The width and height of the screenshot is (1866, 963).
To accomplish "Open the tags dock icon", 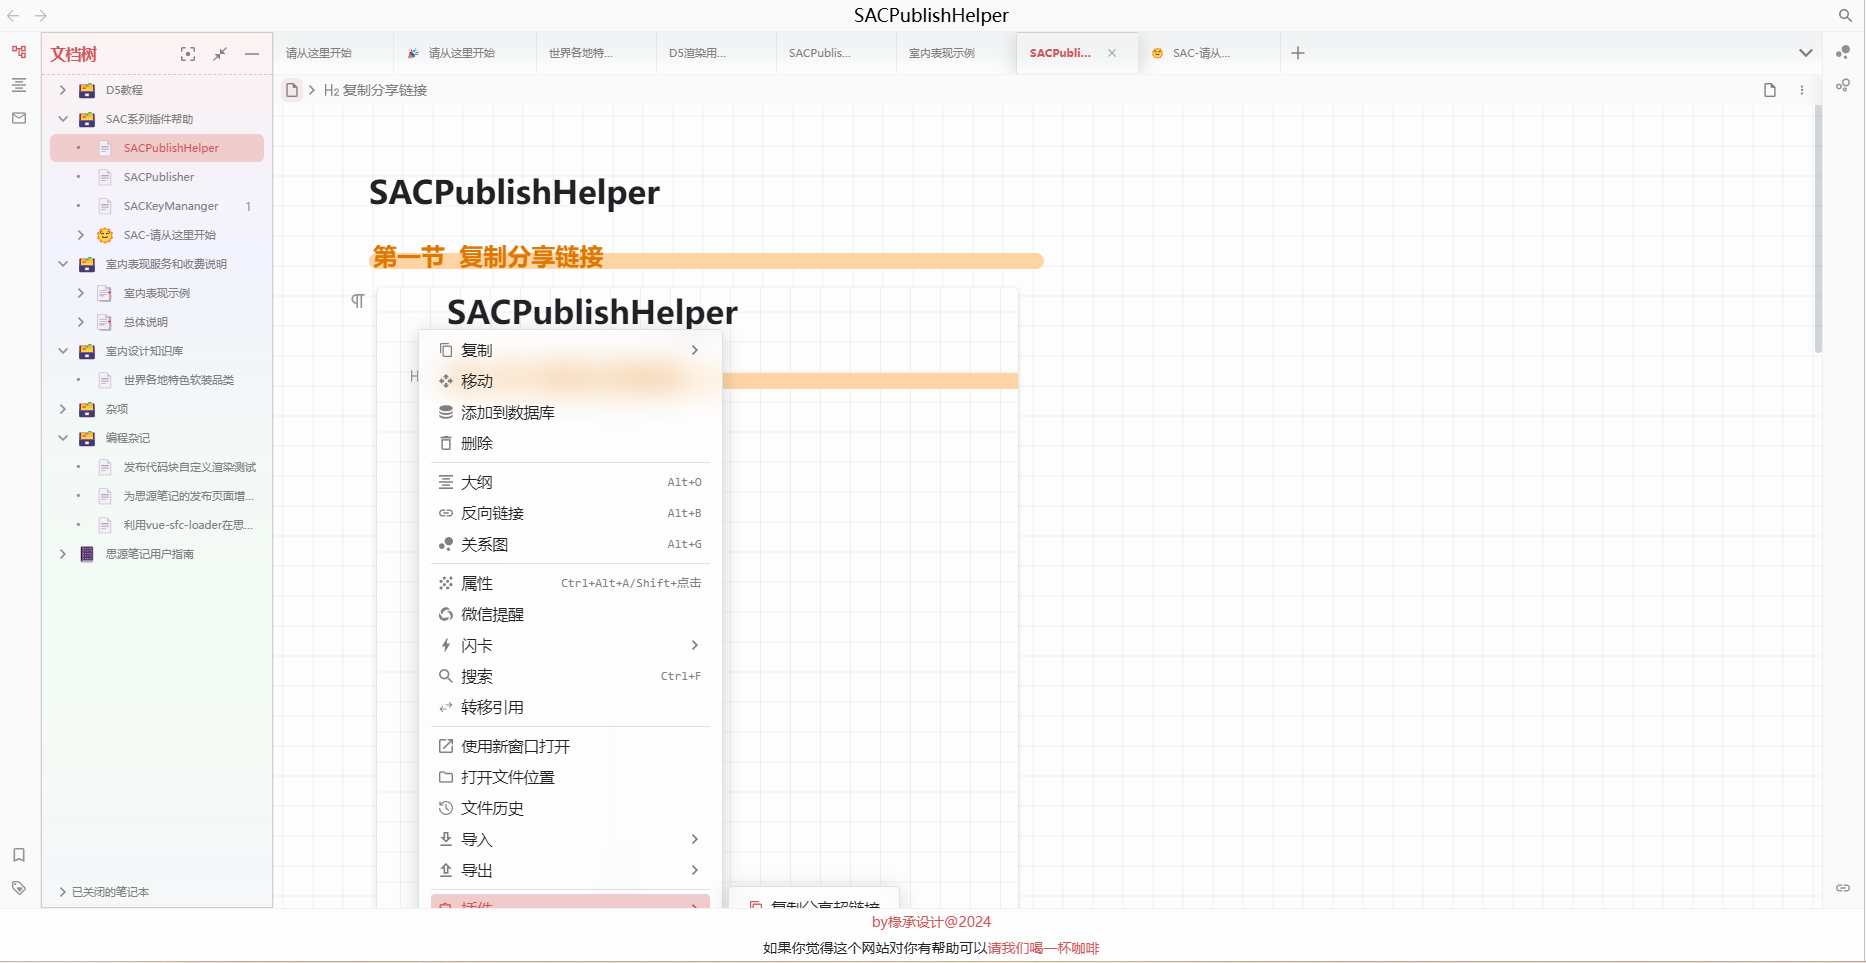I will pos(19,888).
